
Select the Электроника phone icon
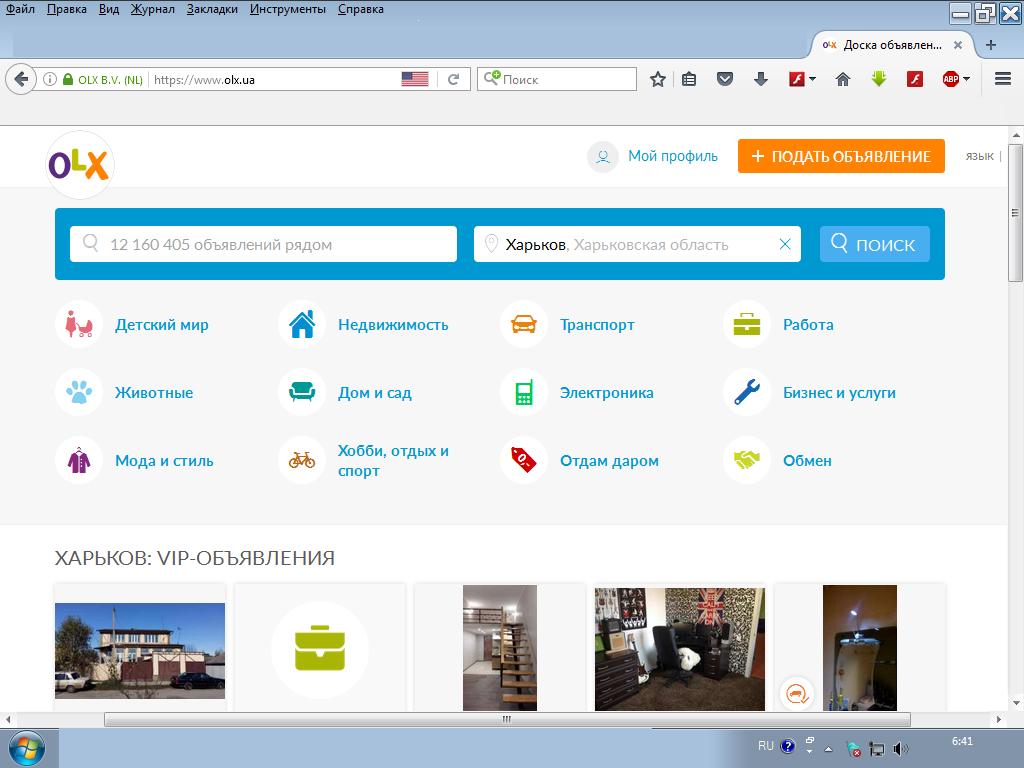pos(524,392)
